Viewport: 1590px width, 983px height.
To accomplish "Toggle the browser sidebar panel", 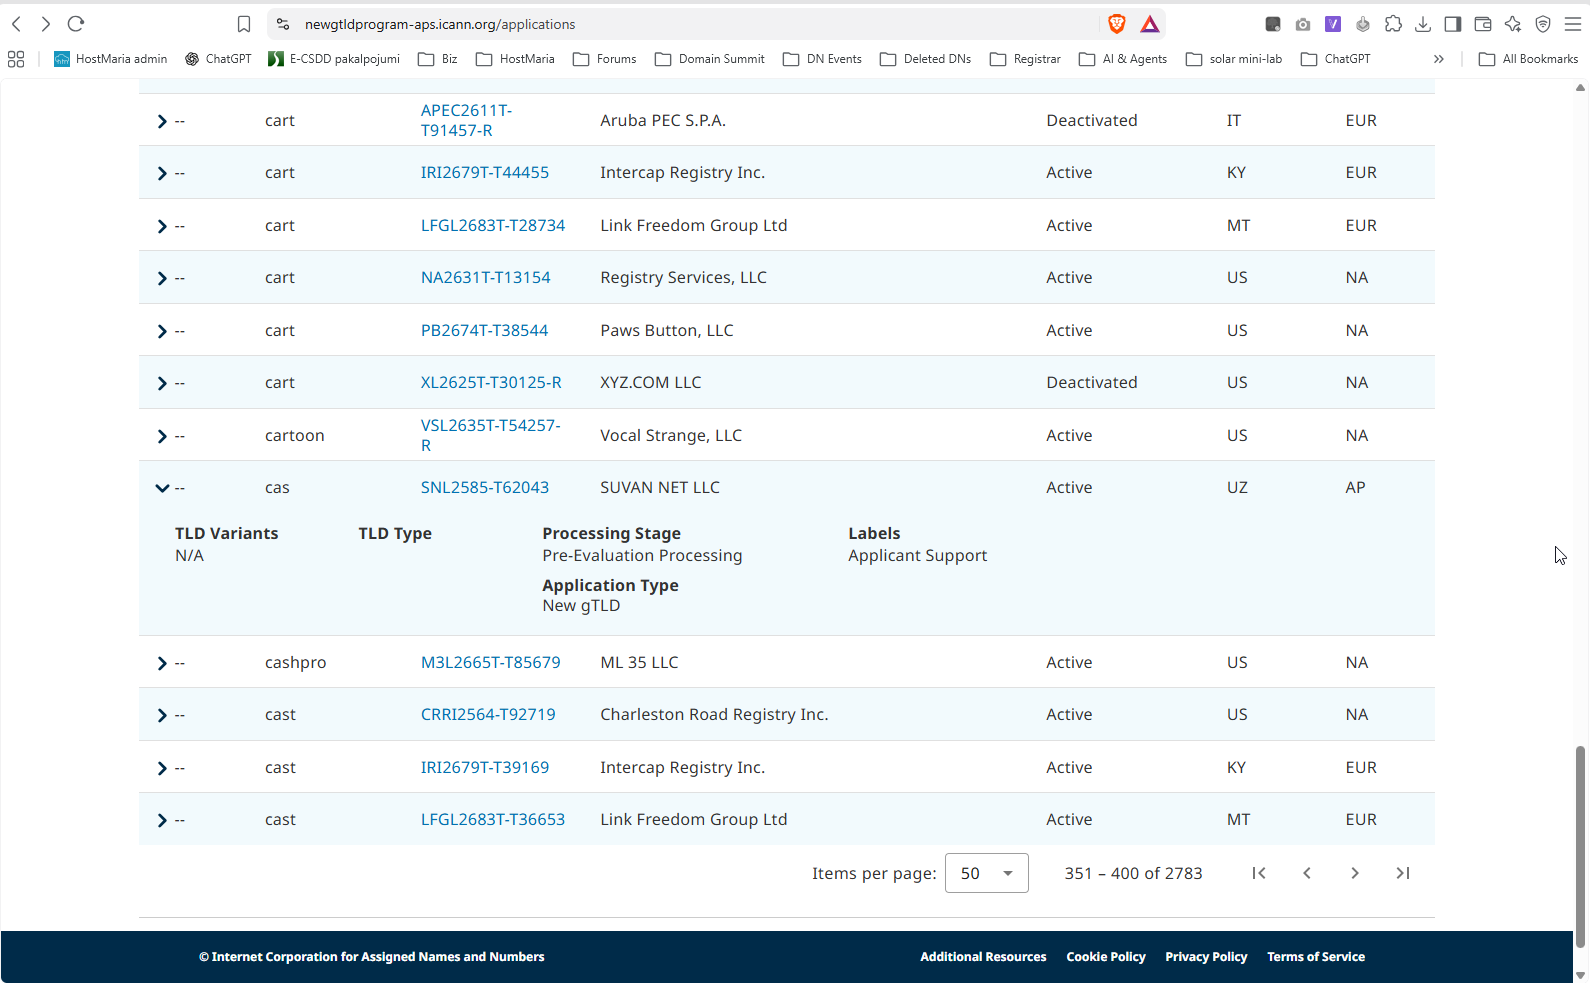I will click(x=1453, y=24).
